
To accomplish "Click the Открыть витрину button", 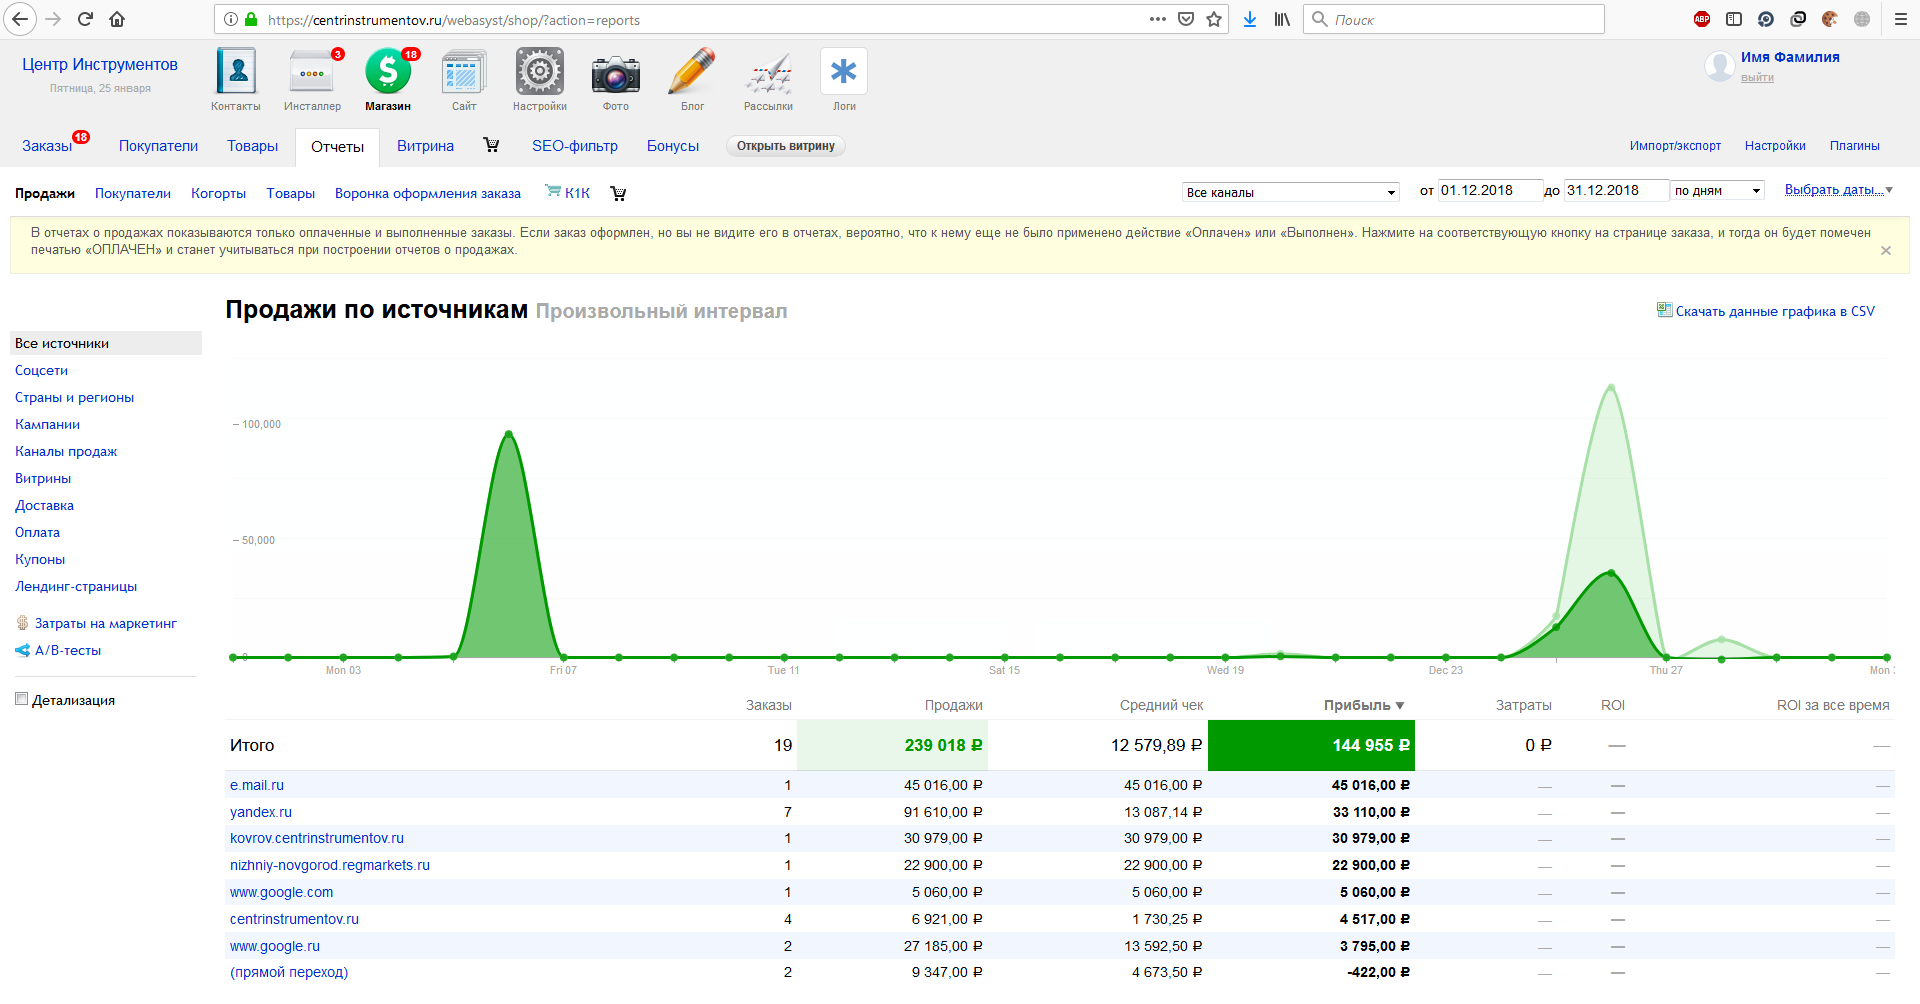I will click(x=785, y=146).
